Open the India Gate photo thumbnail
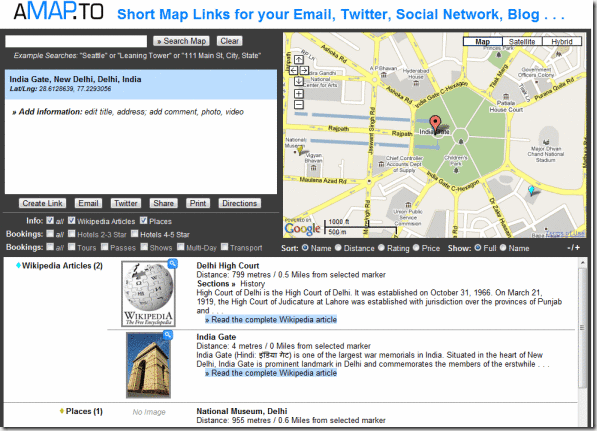This screenshot has height=431, width=597. (x=148, y=365)
